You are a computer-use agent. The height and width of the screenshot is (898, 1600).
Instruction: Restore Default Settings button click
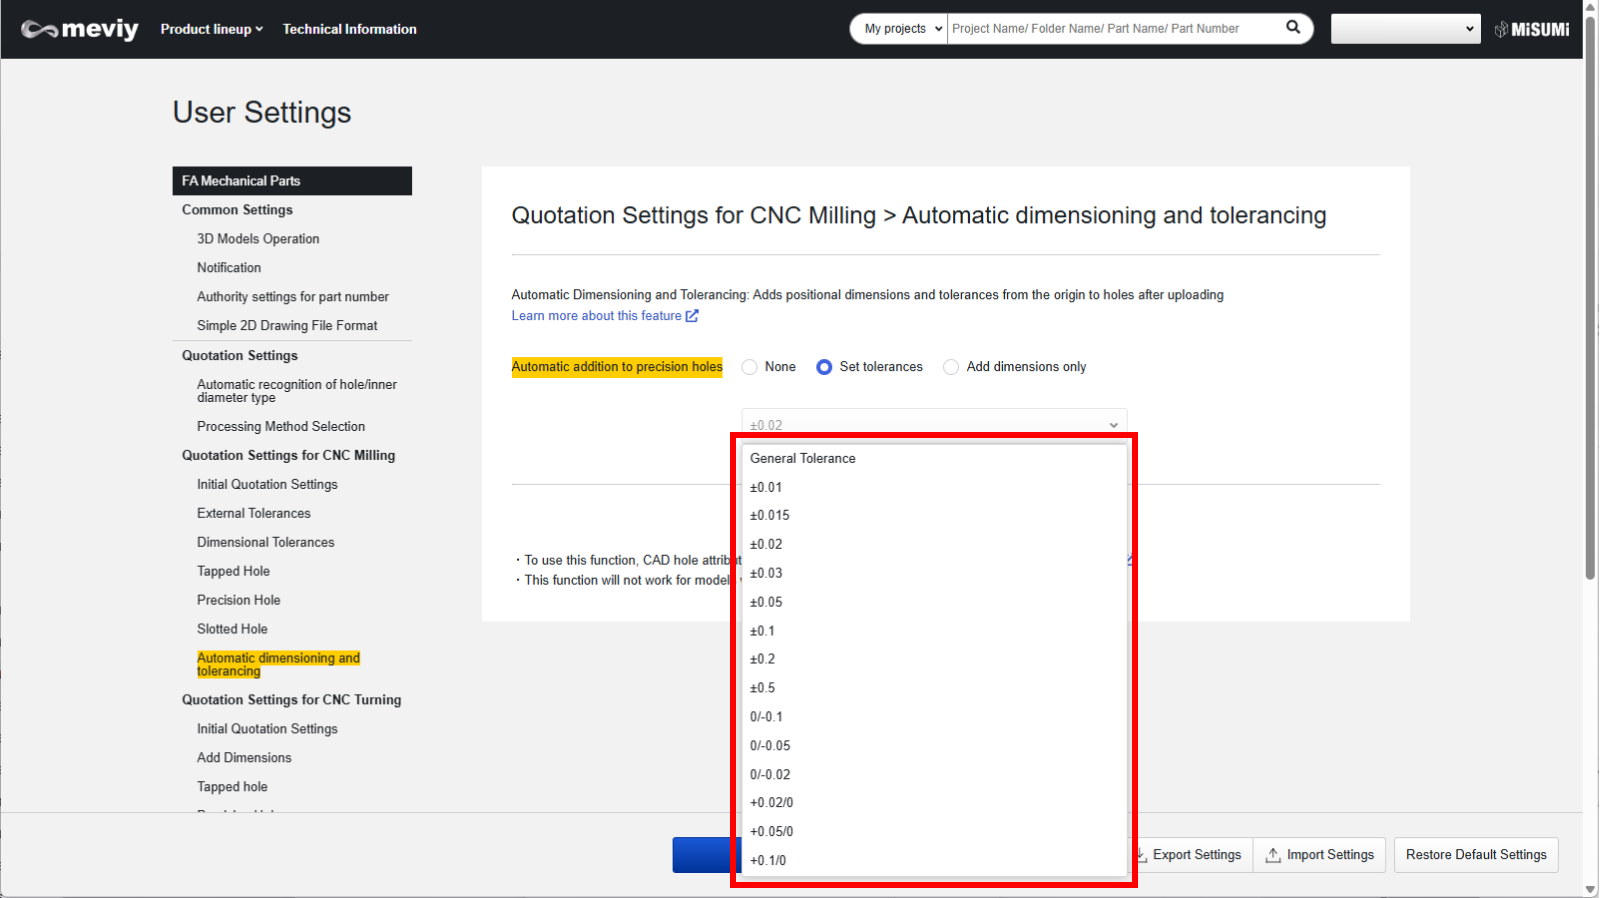click(1475, 855)
